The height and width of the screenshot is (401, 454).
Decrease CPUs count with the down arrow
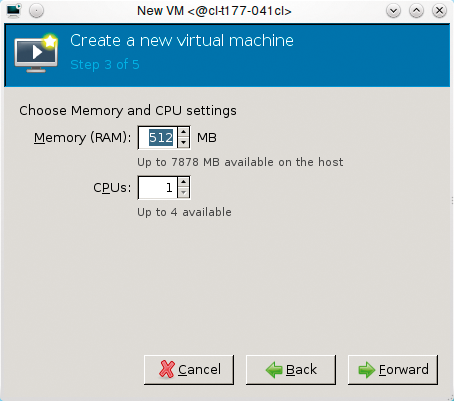click(x=183, y=193)
